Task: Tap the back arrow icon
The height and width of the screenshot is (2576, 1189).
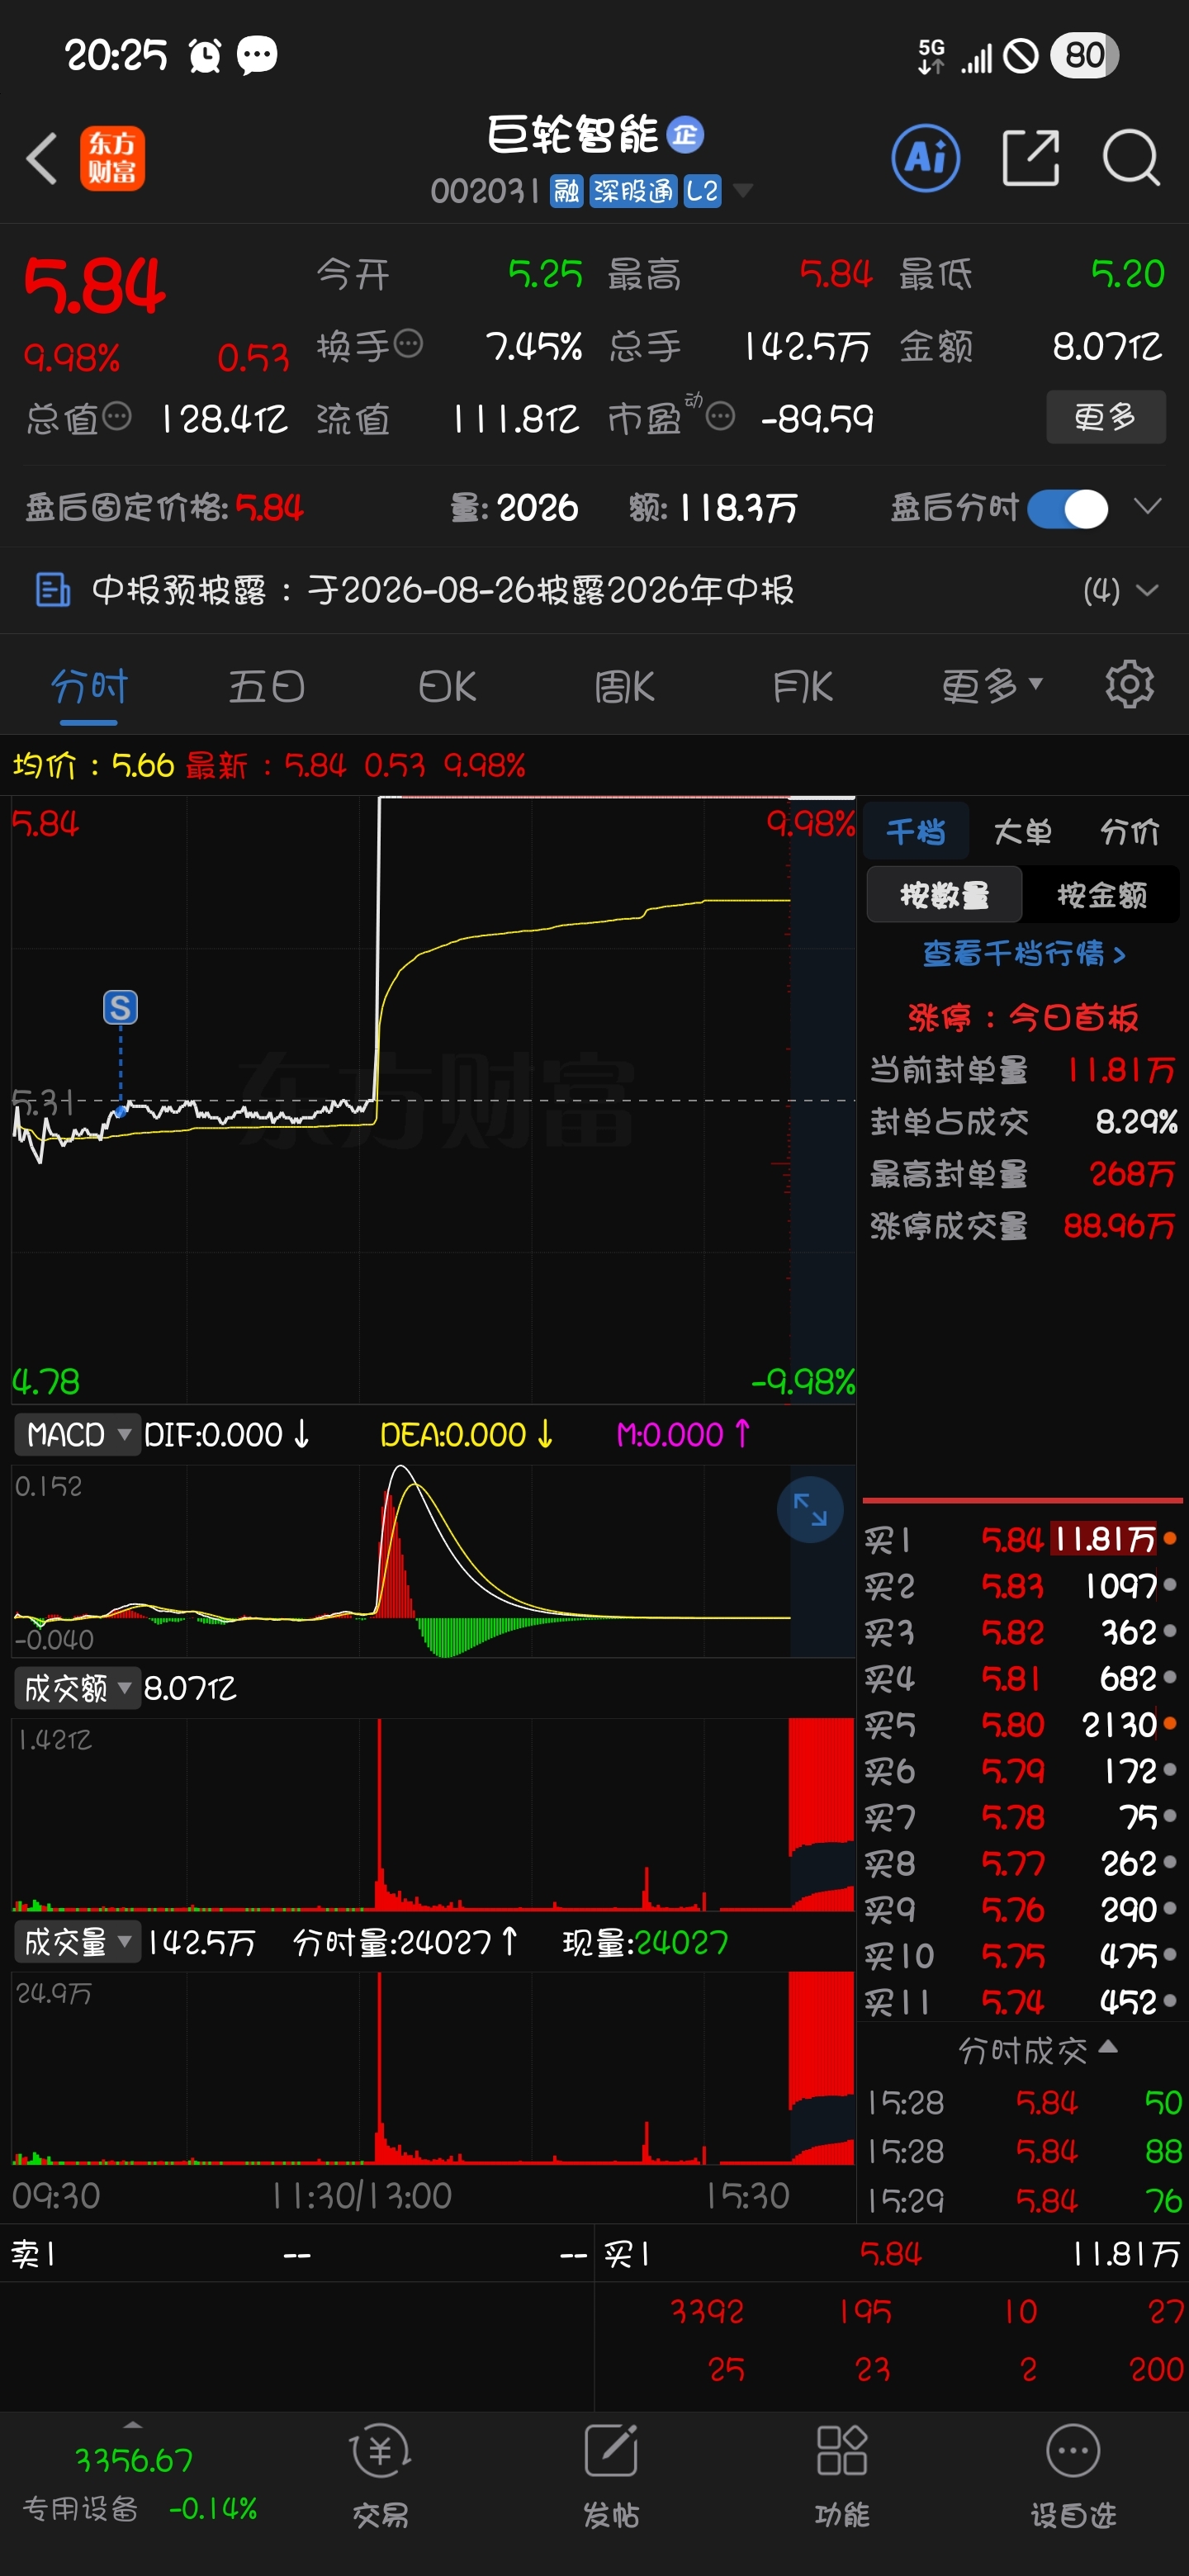Action: [x=42, y=158]
